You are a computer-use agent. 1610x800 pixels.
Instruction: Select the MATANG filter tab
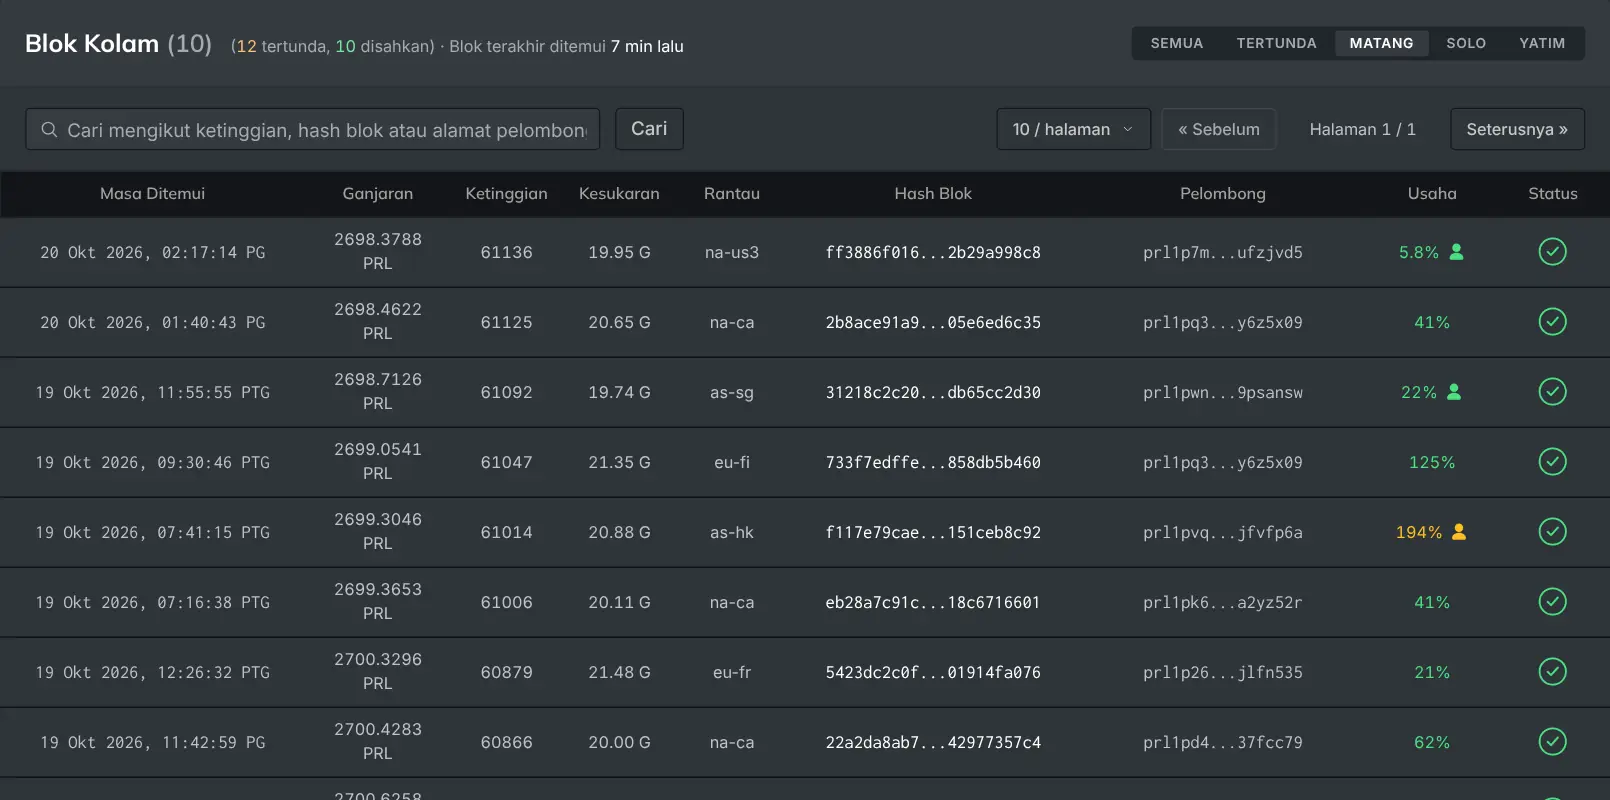pos(1382,43)
